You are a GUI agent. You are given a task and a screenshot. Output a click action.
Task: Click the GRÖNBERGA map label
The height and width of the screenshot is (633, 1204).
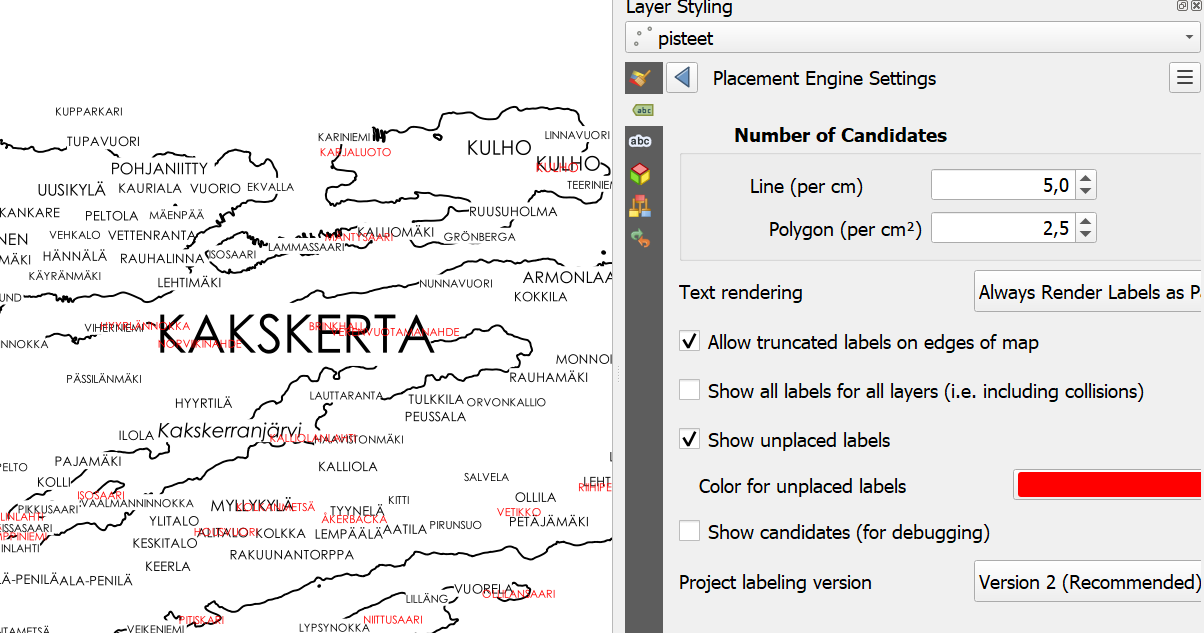479,237
